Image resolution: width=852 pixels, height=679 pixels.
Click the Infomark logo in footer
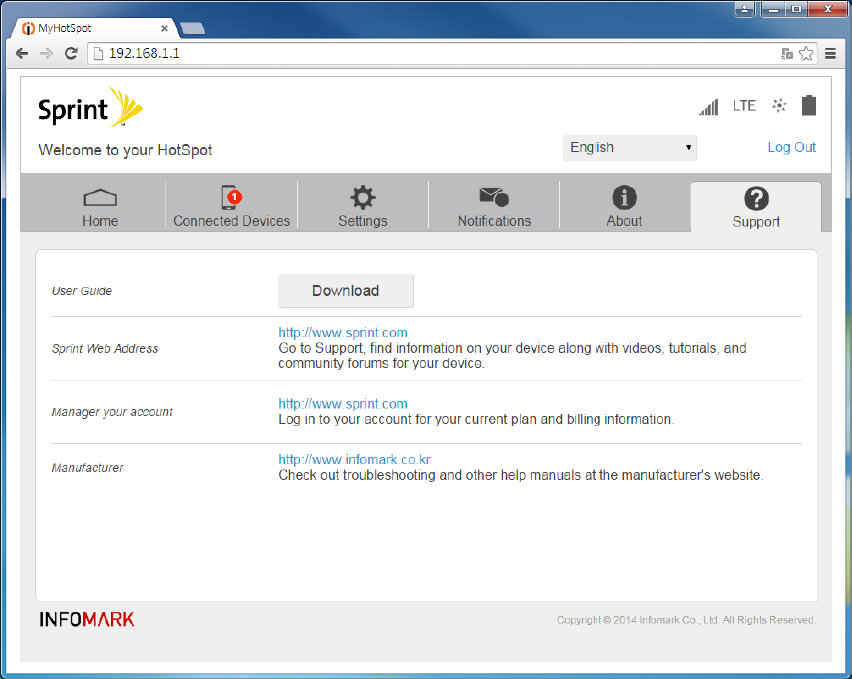87,619
